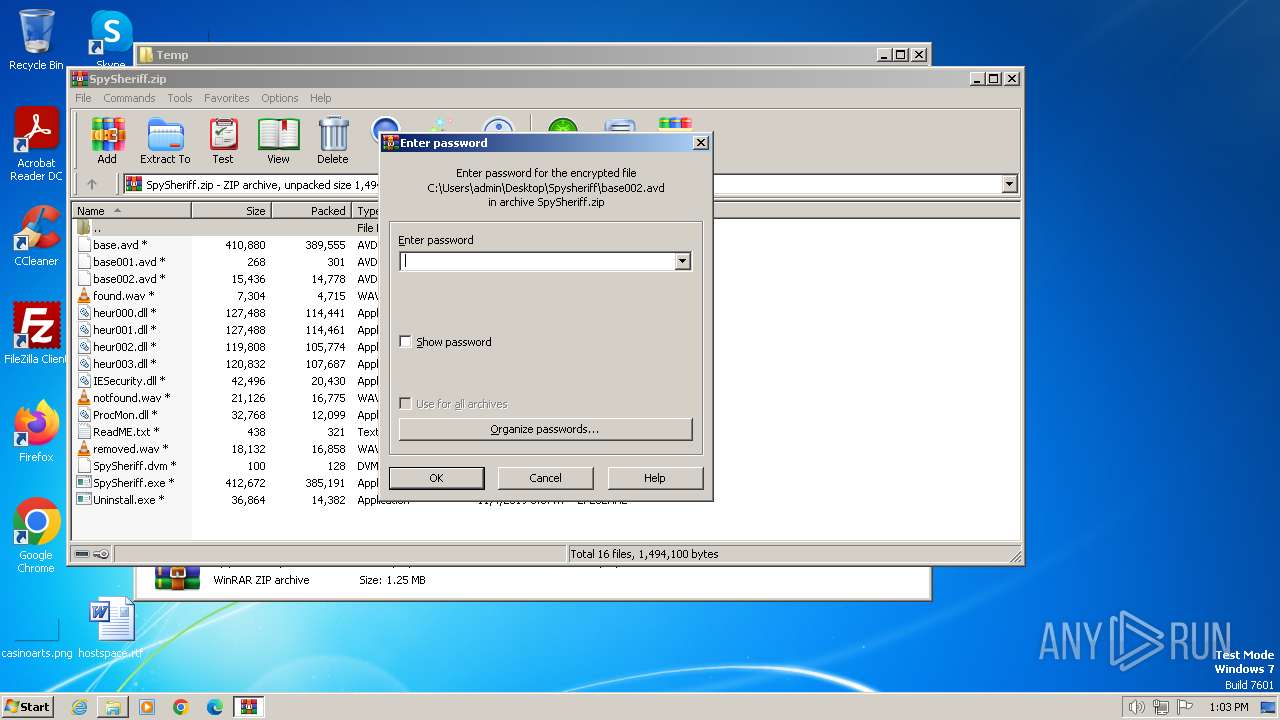The image size is (1280, 720).
Task: Click the drive icon in WinRAR status bar
Action: click(82, 554)
